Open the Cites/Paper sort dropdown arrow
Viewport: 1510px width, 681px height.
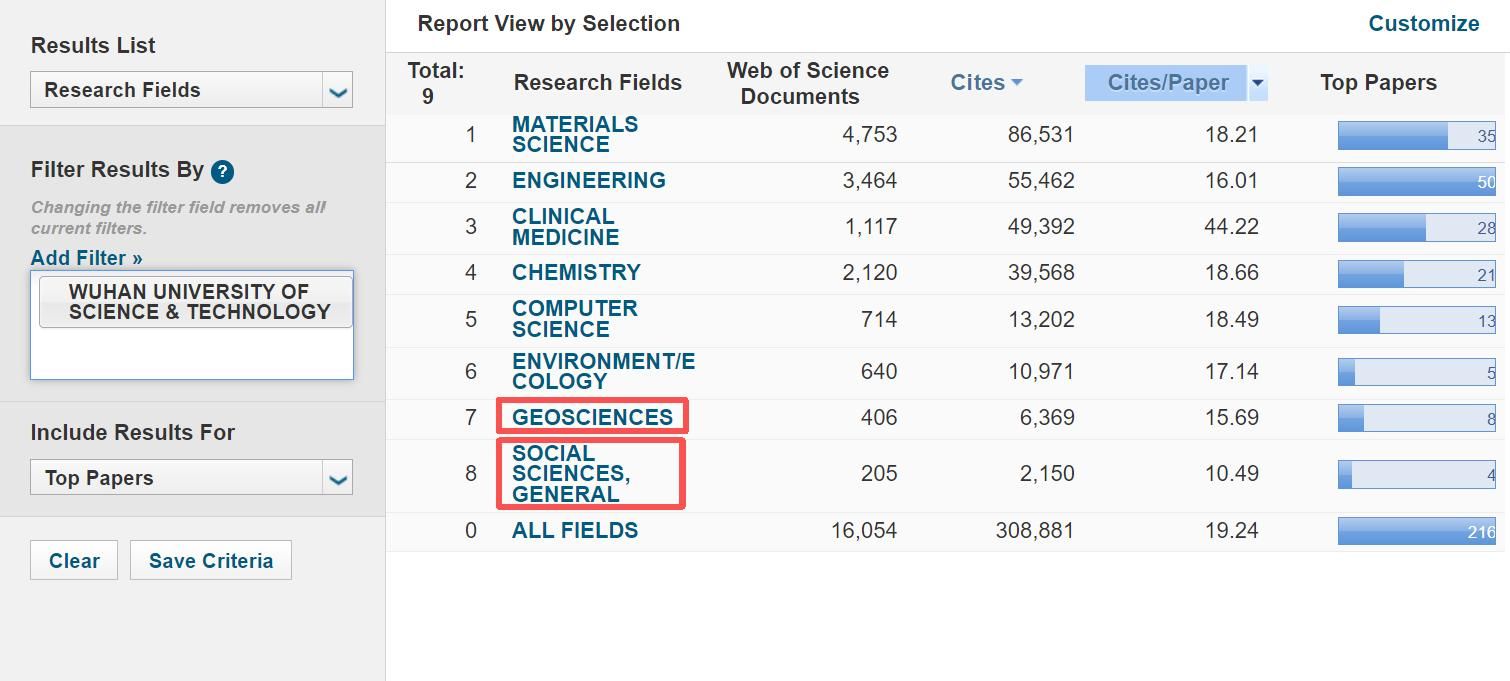tap(1258, 83)
